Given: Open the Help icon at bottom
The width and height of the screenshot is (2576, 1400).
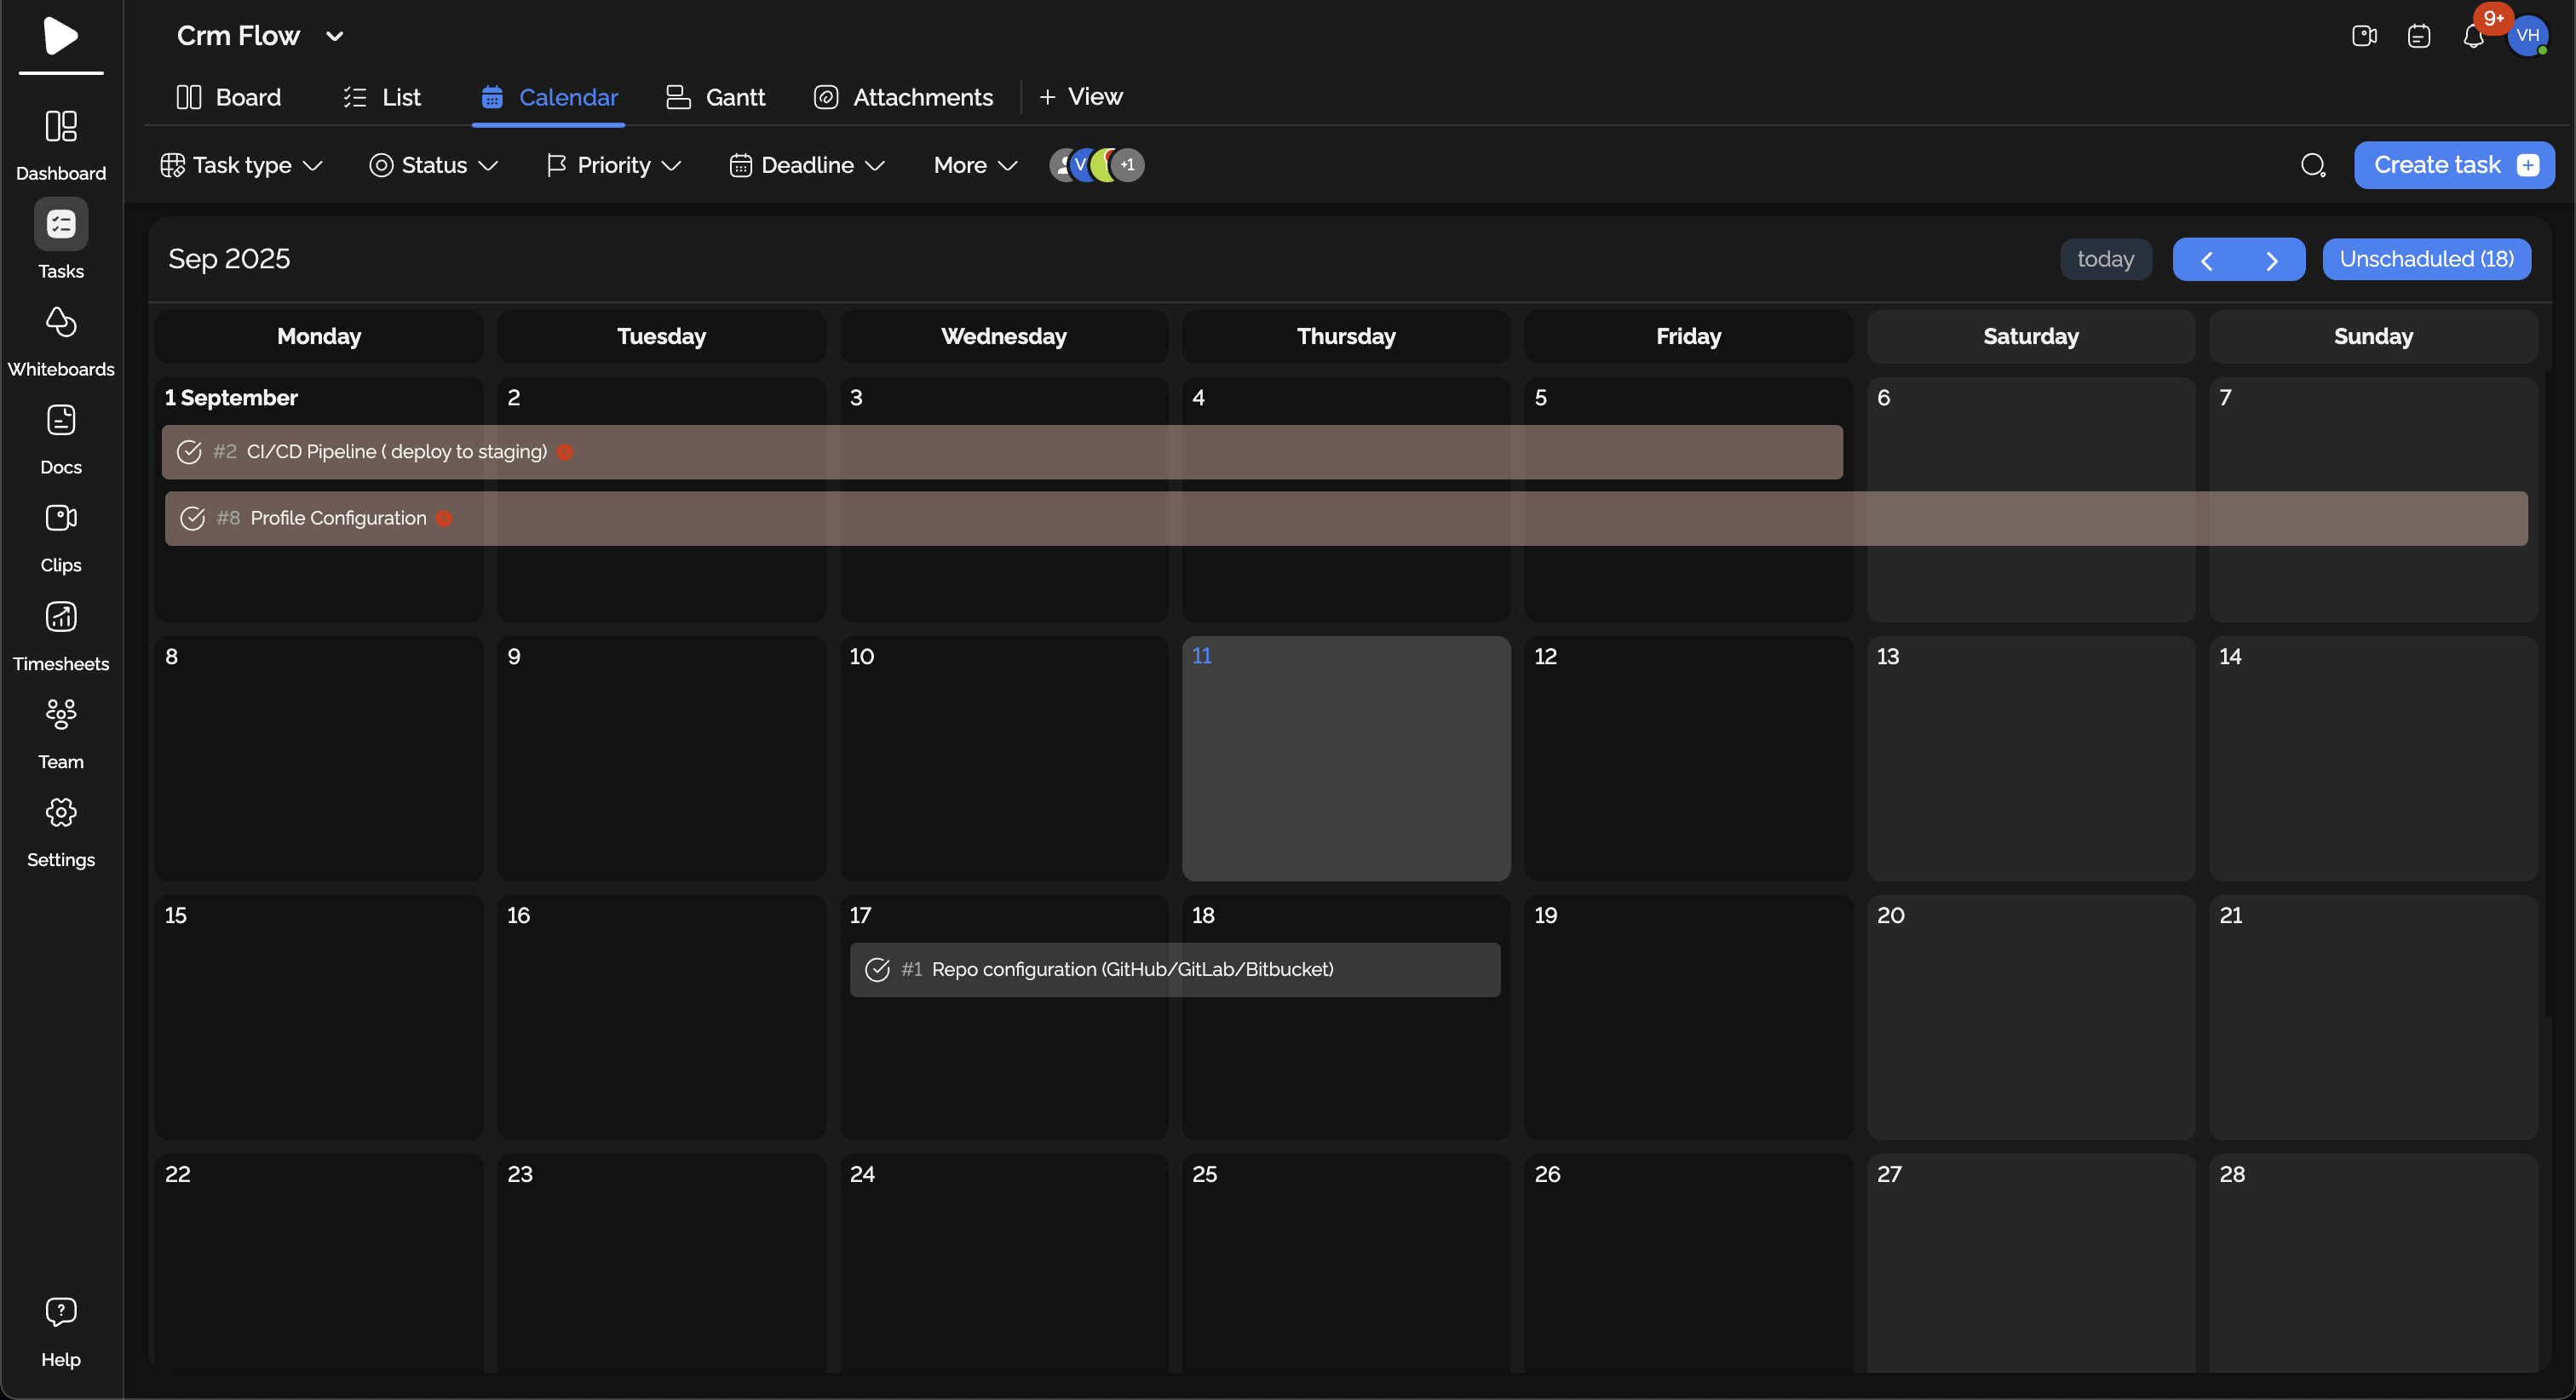Looking at the screenshot, I should tap(61, 1312).
